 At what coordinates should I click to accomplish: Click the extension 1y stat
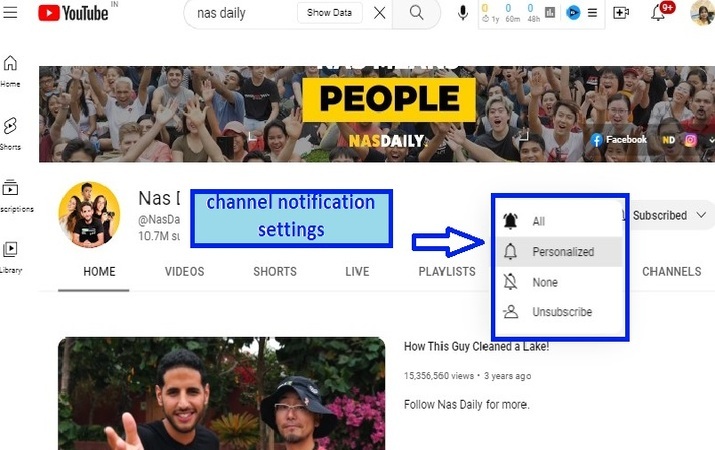(x=491, y=13)
